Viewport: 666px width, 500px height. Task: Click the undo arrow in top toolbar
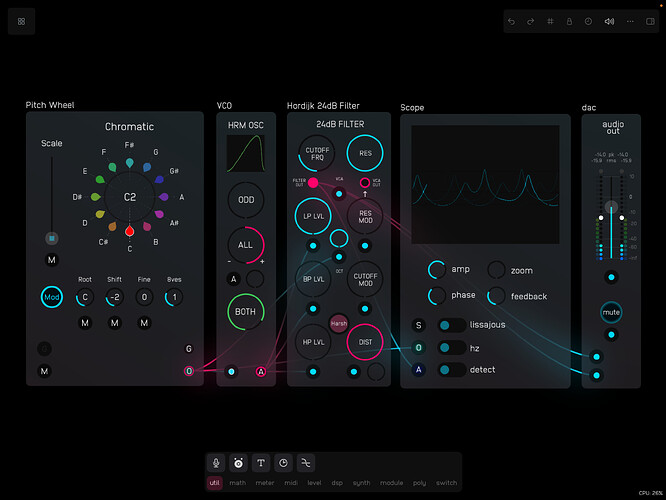point(512,21)
